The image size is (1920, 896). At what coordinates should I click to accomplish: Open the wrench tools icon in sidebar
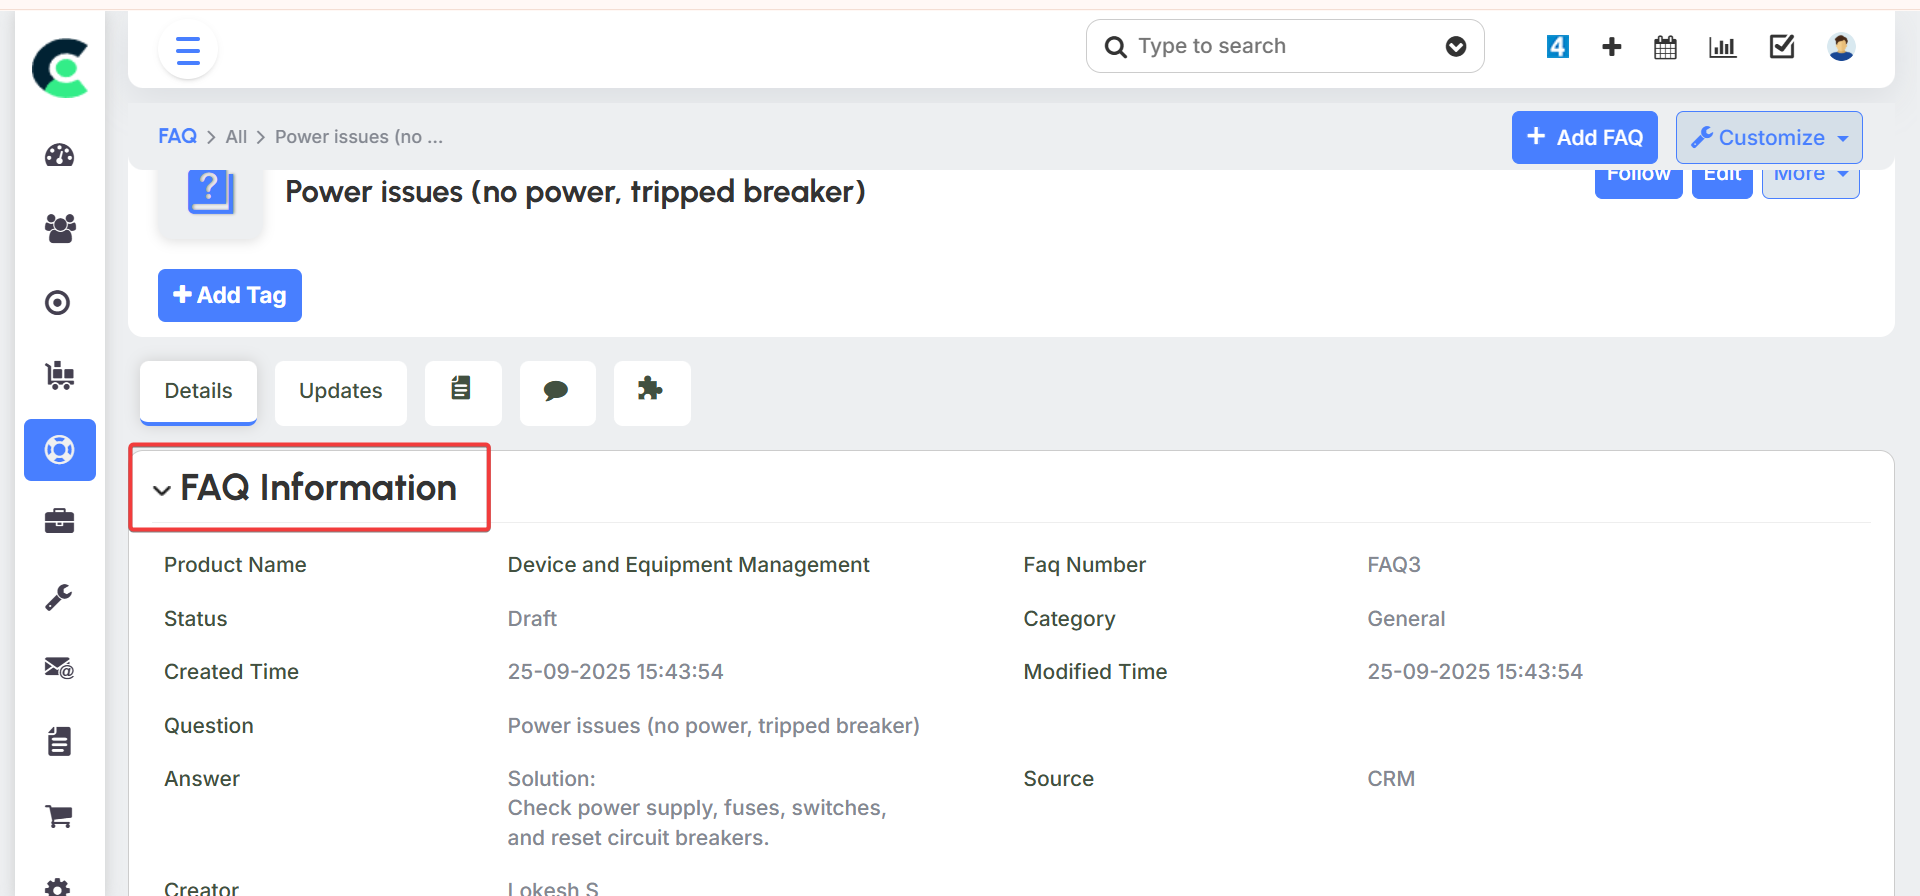click(x=59, y=597)
